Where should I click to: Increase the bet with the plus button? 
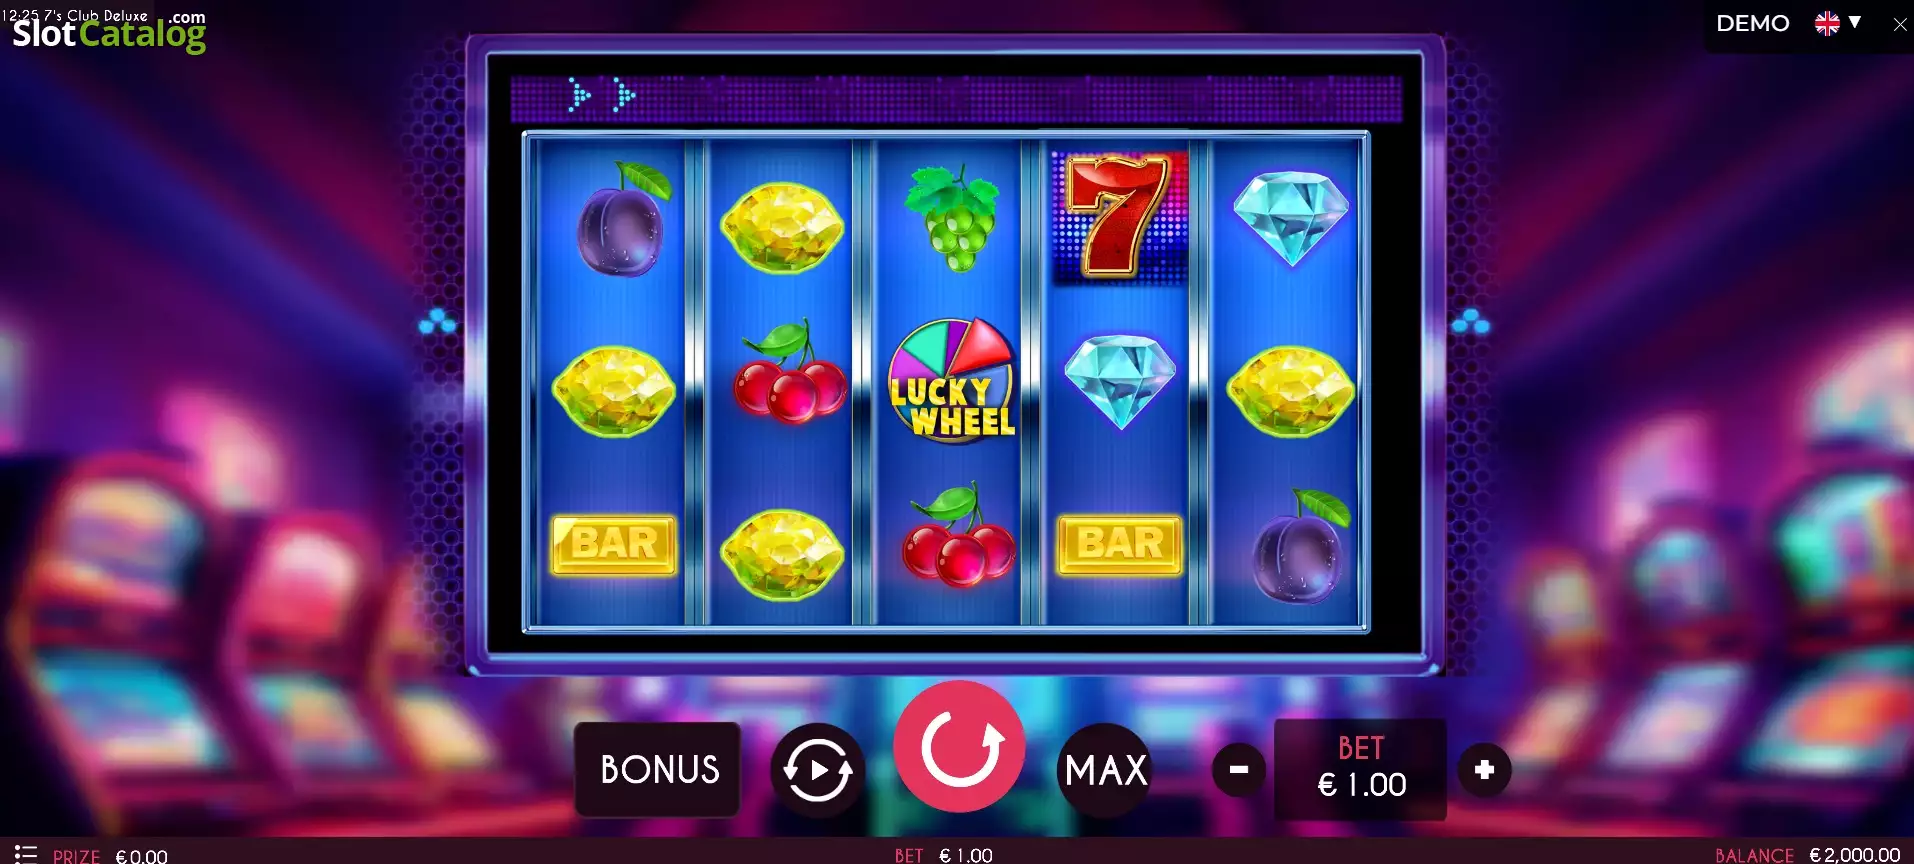click(x=1484, y=770)
